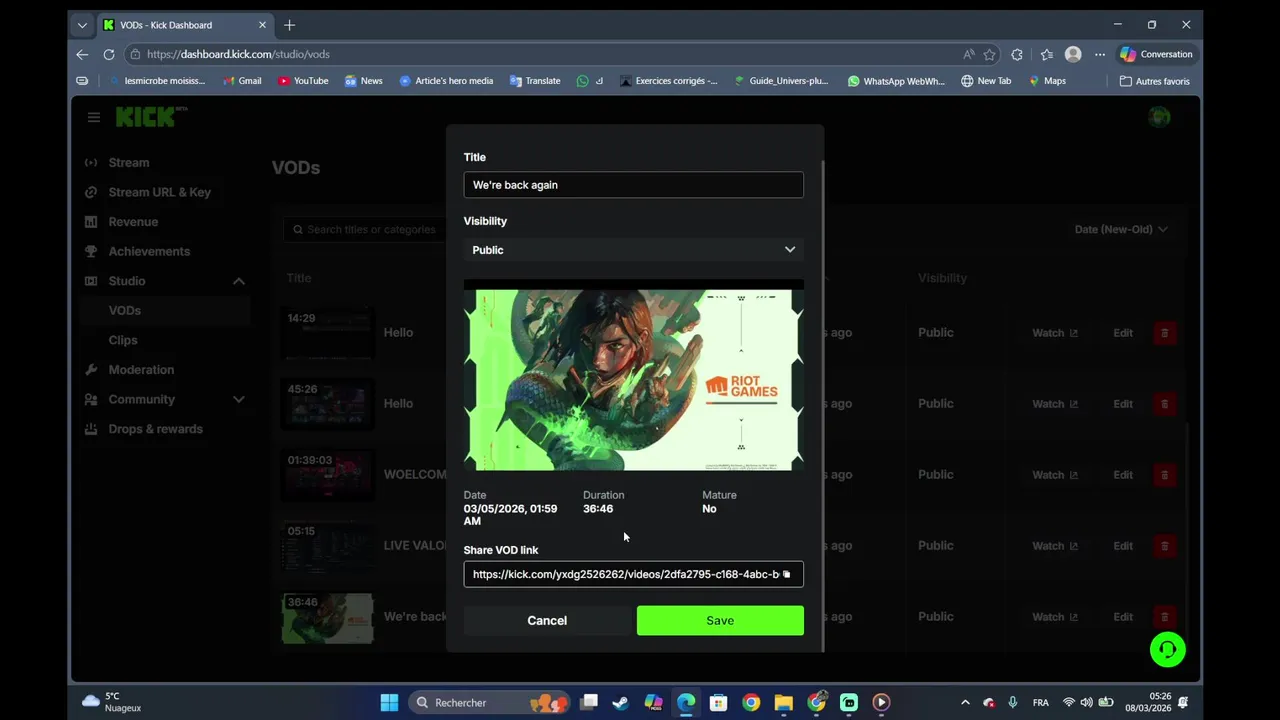This screenshot has width=1280, height=720.
Task: Open the Gmail bookmark
Action: click(x=242, y=81)
